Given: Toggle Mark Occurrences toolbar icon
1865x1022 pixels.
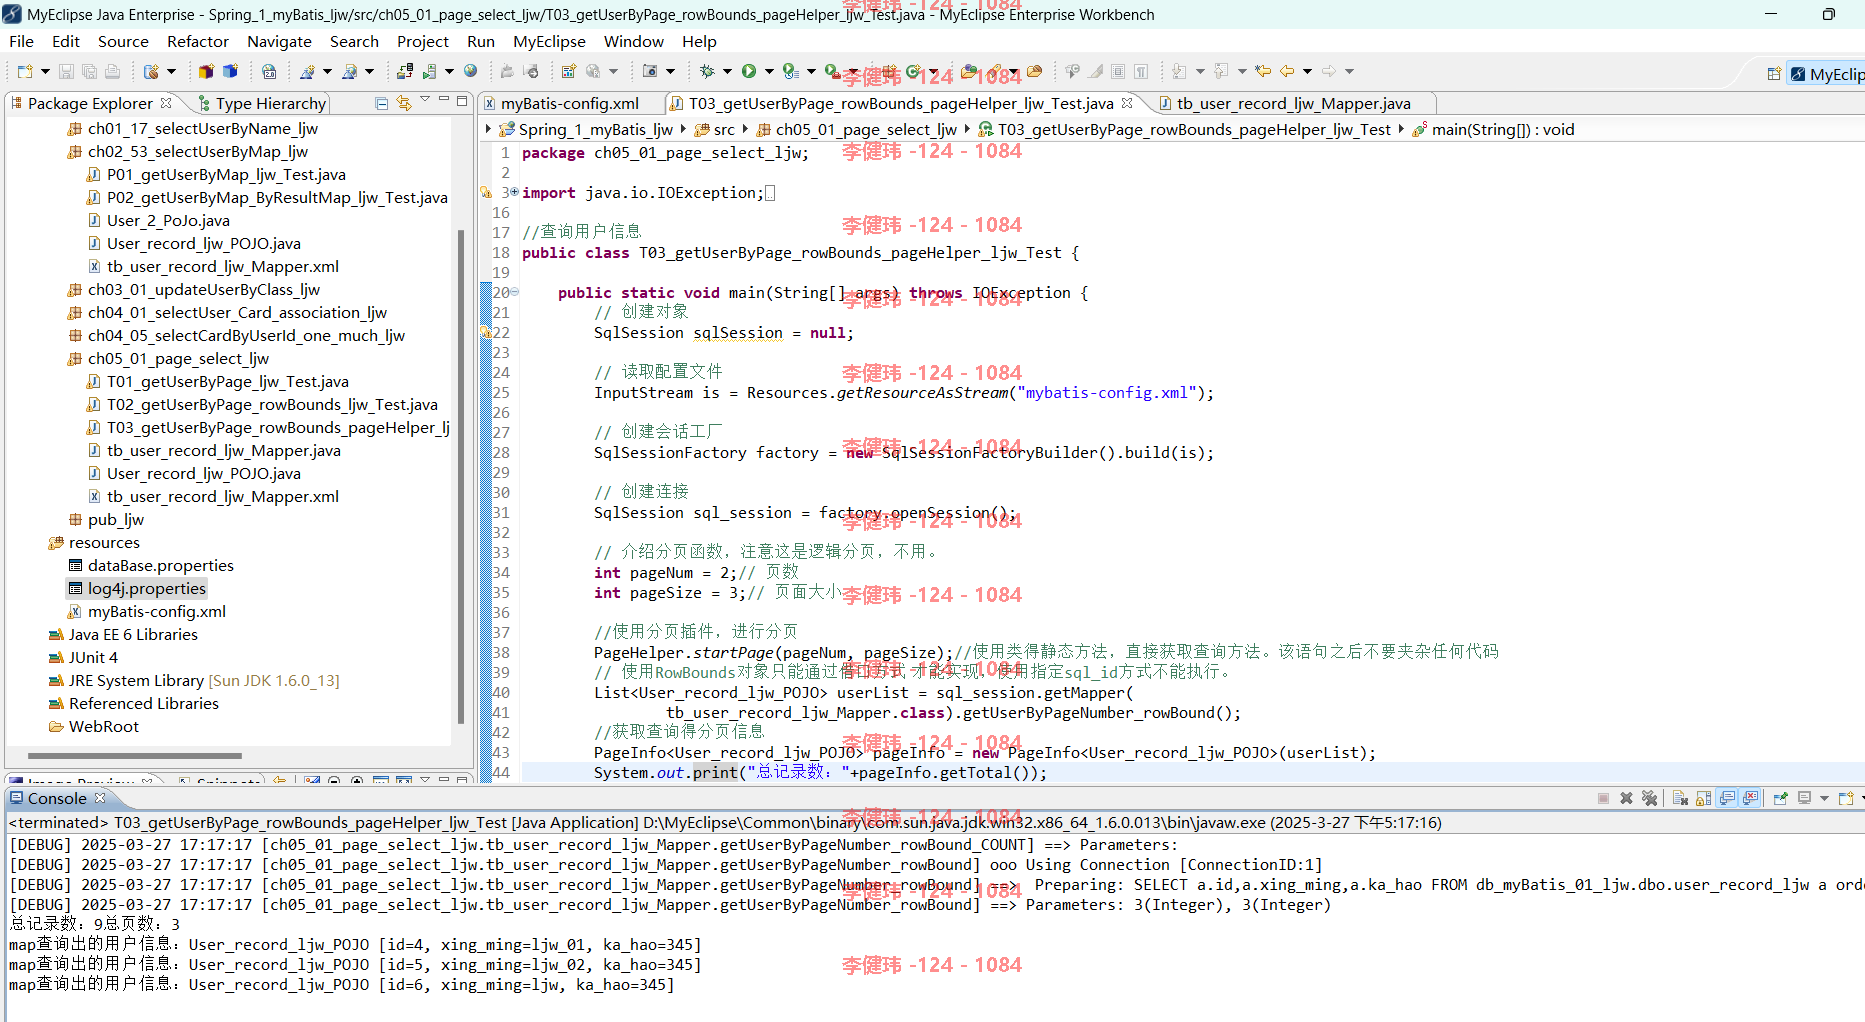Looking at the screenshot, I should tap(1096, 72).
